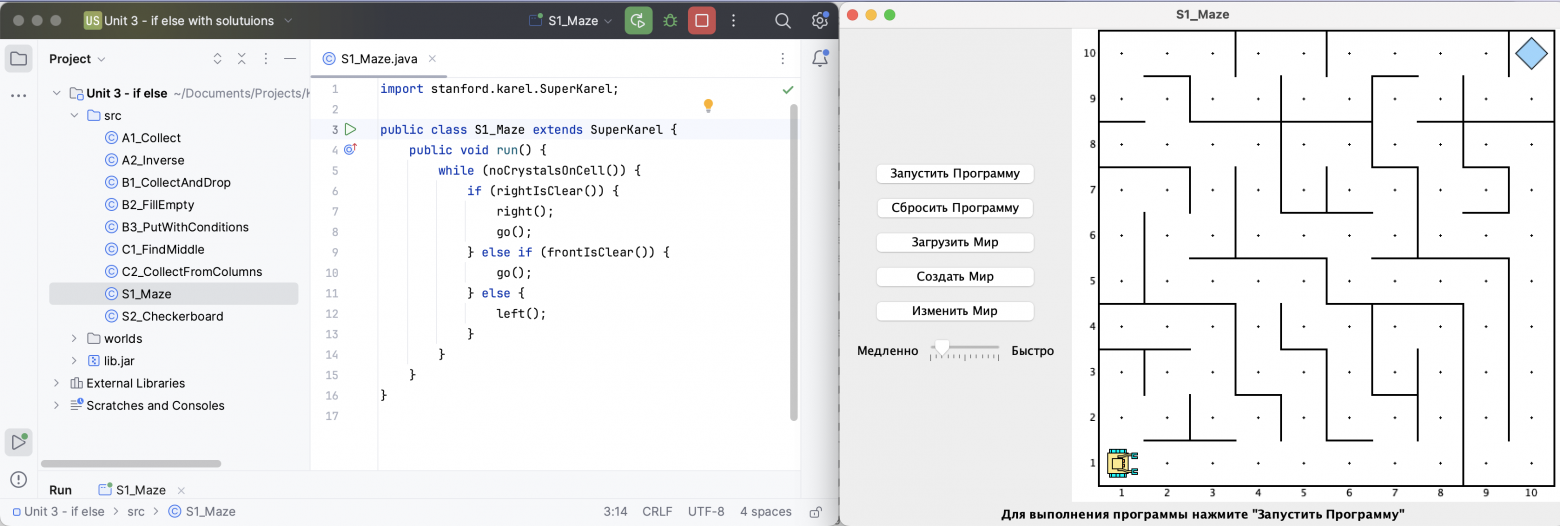Click the Expand Selected icon in Project panel
1560x526 pixels.
218,59
